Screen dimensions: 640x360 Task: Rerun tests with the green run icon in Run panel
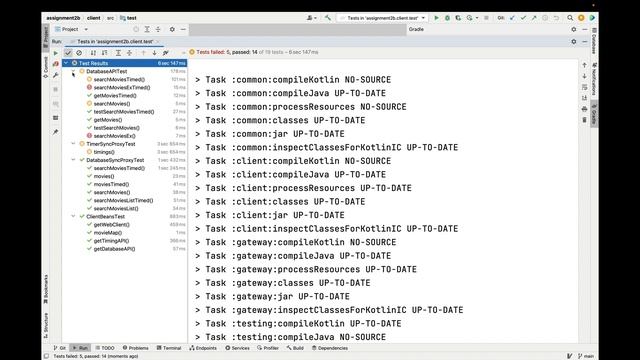point(56,53)
